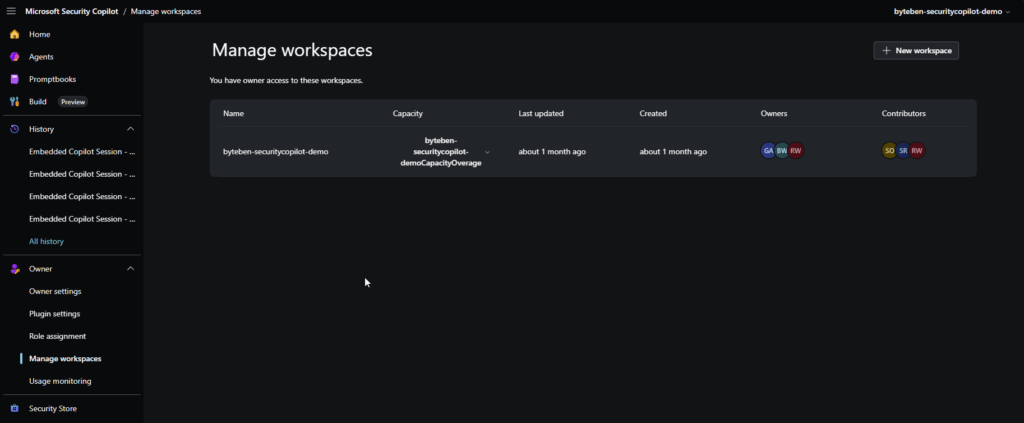Go to Usage monitoring
Viewport: 1024px width, 423px height.
point(60,381)
